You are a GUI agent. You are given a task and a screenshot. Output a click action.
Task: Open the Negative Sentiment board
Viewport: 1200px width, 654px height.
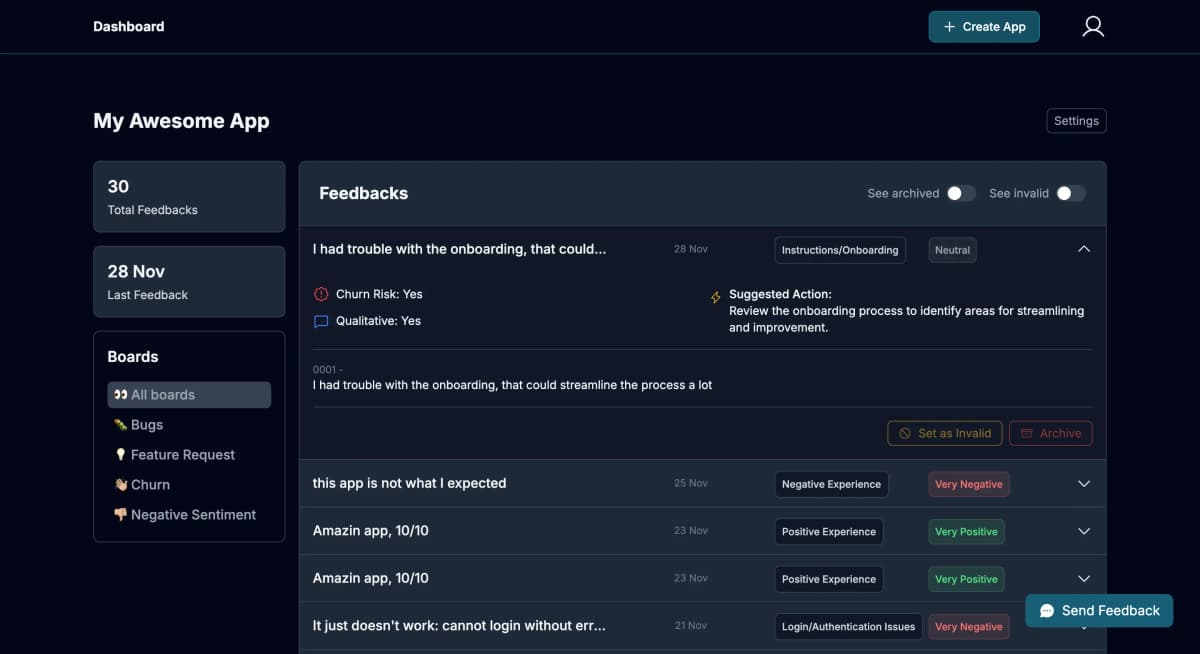click(x=193, y=515)
